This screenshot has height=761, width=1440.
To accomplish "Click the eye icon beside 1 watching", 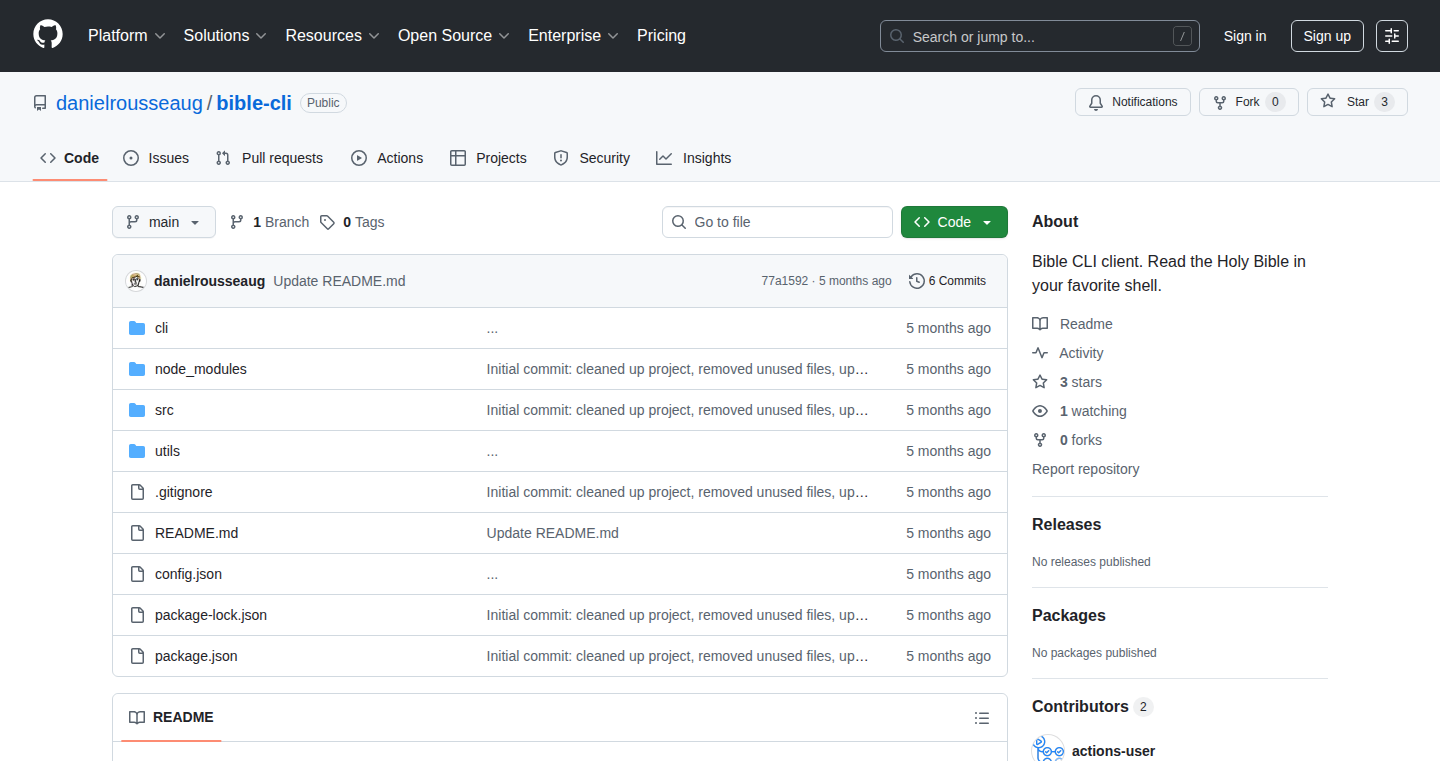I will tap(1040, 411).
